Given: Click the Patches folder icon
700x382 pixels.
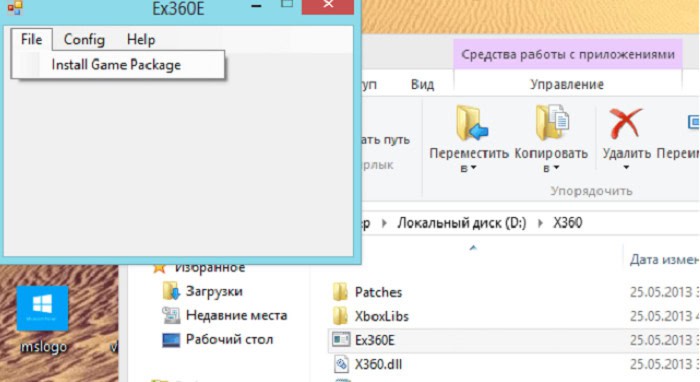Looking at the screenshot, I should [340, 292].
